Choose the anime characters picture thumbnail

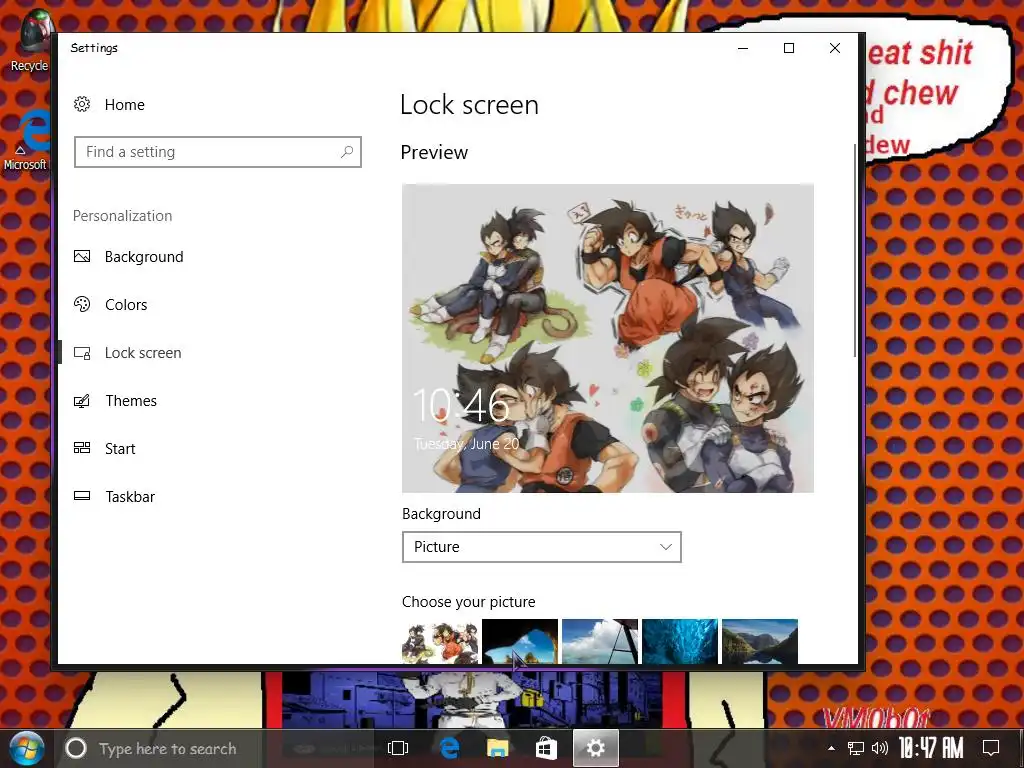point(440,641)
